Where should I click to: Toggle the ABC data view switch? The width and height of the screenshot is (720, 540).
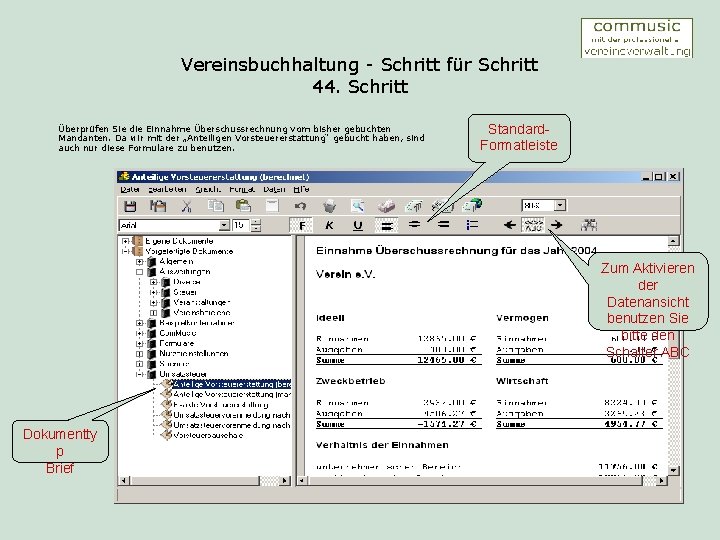pos(533,225)
